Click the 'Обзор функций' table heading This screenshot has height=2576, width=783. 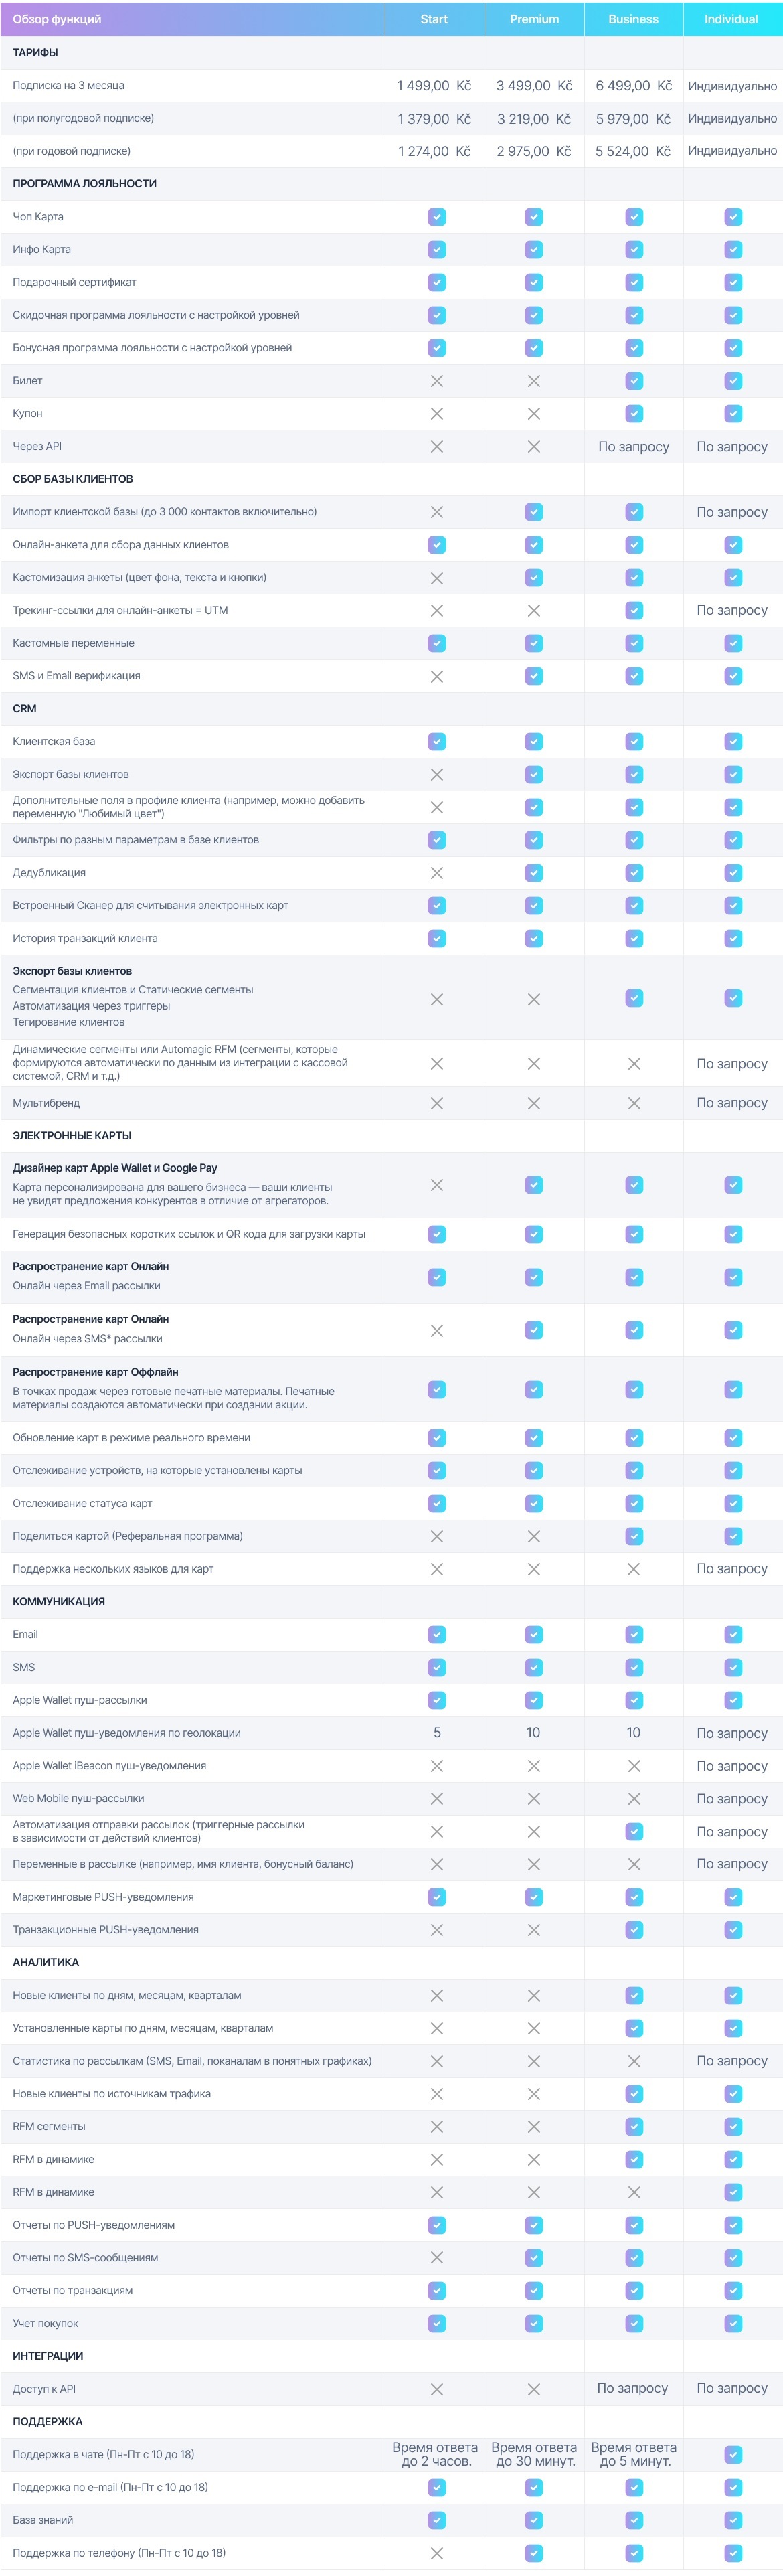57,19
